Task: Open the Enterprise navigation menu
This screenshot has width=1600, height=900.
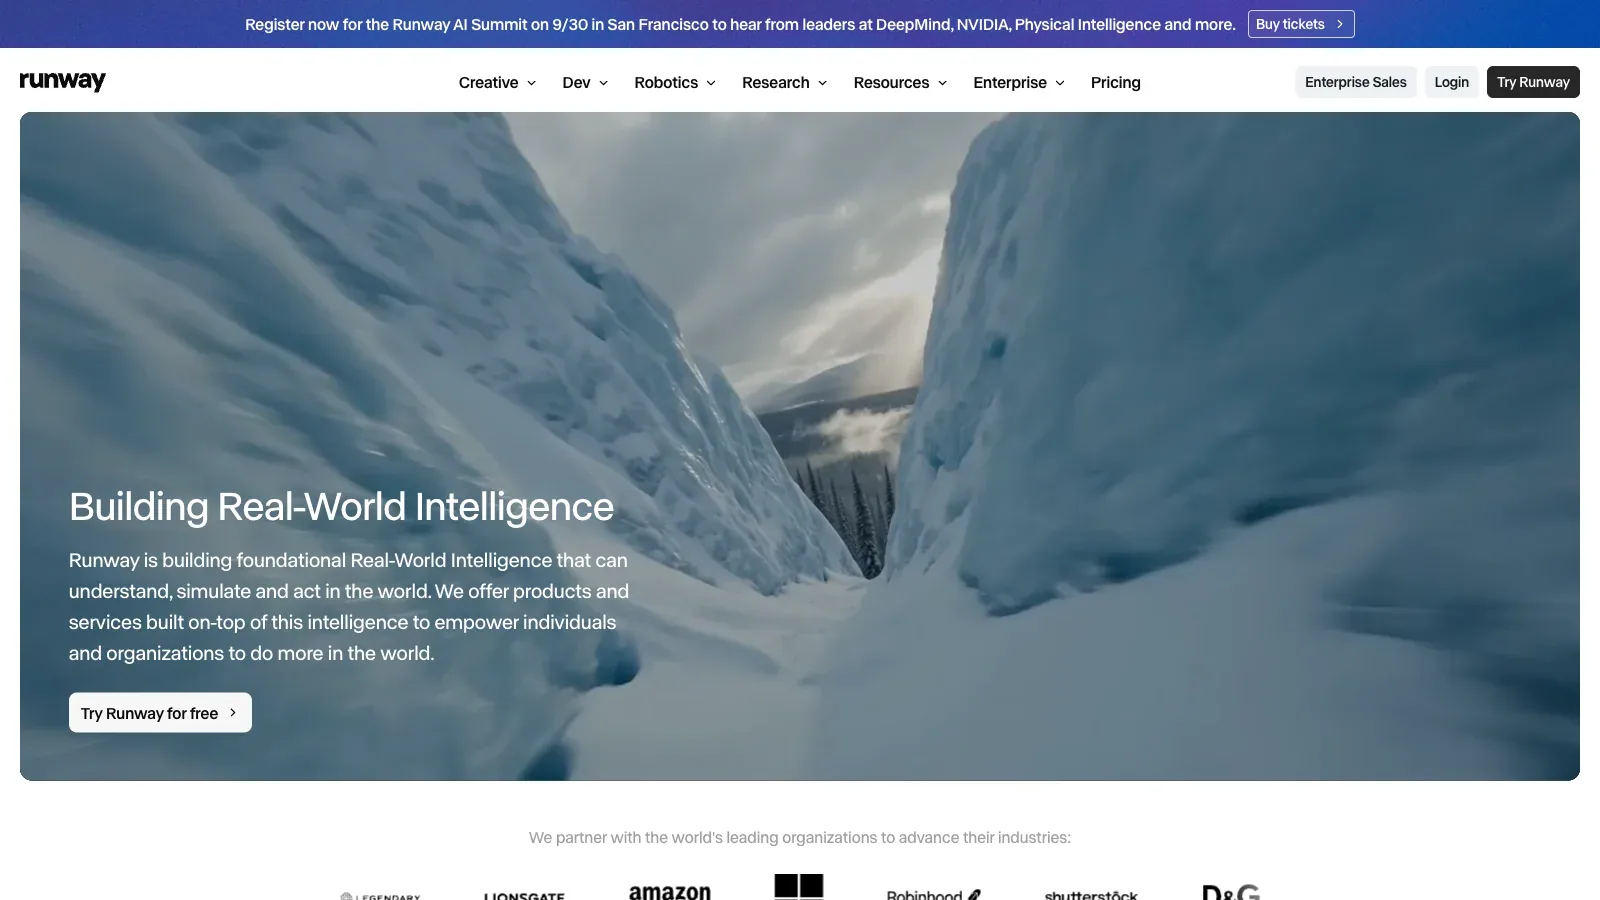Action: (1019, 82)
